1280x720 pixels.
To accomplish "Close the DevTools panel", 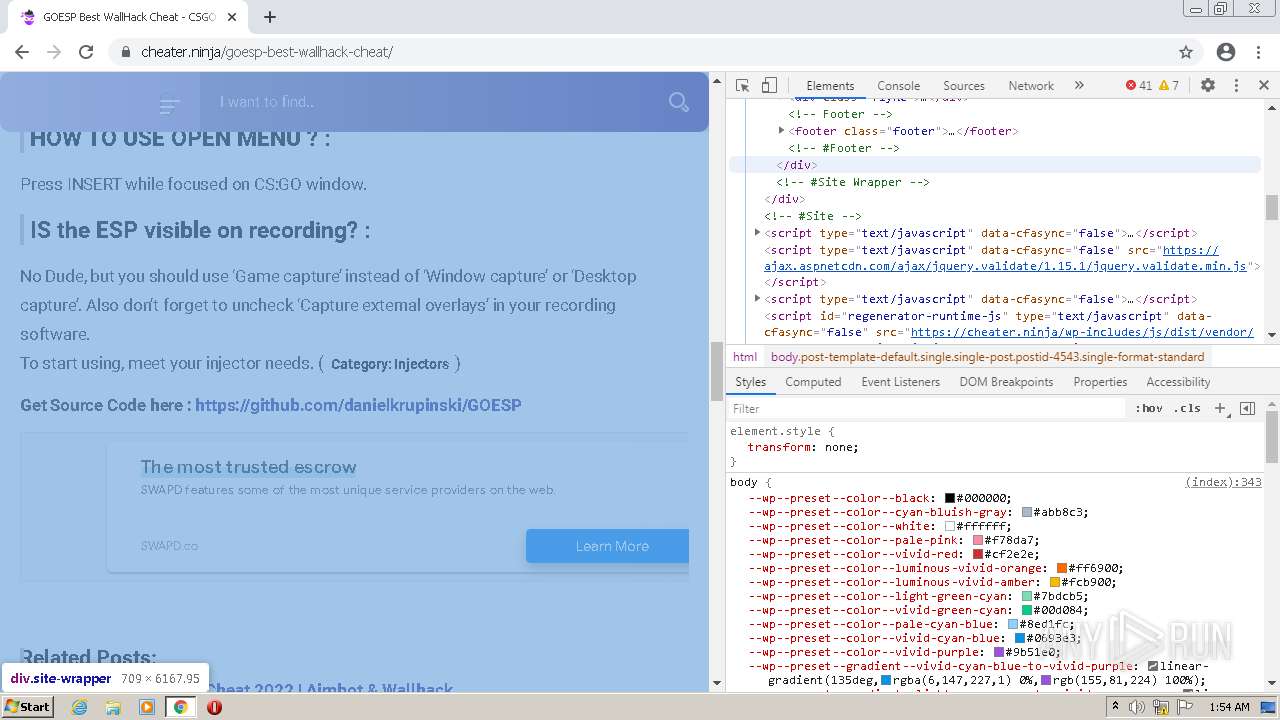I will [x=1264, y=86].
